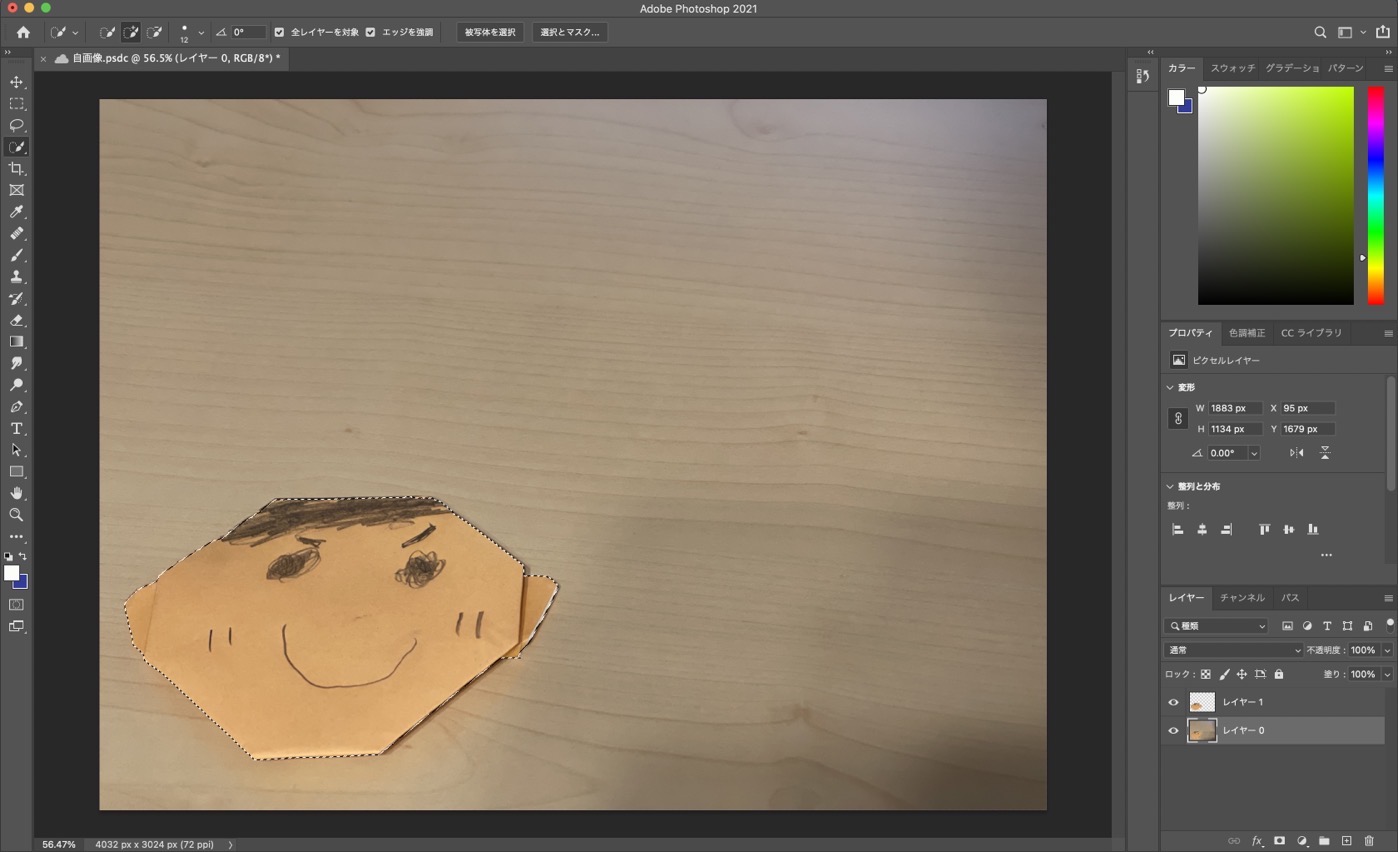Open blend mode 通常 dropdown

pyautogui.click(x=1235, y=650)
